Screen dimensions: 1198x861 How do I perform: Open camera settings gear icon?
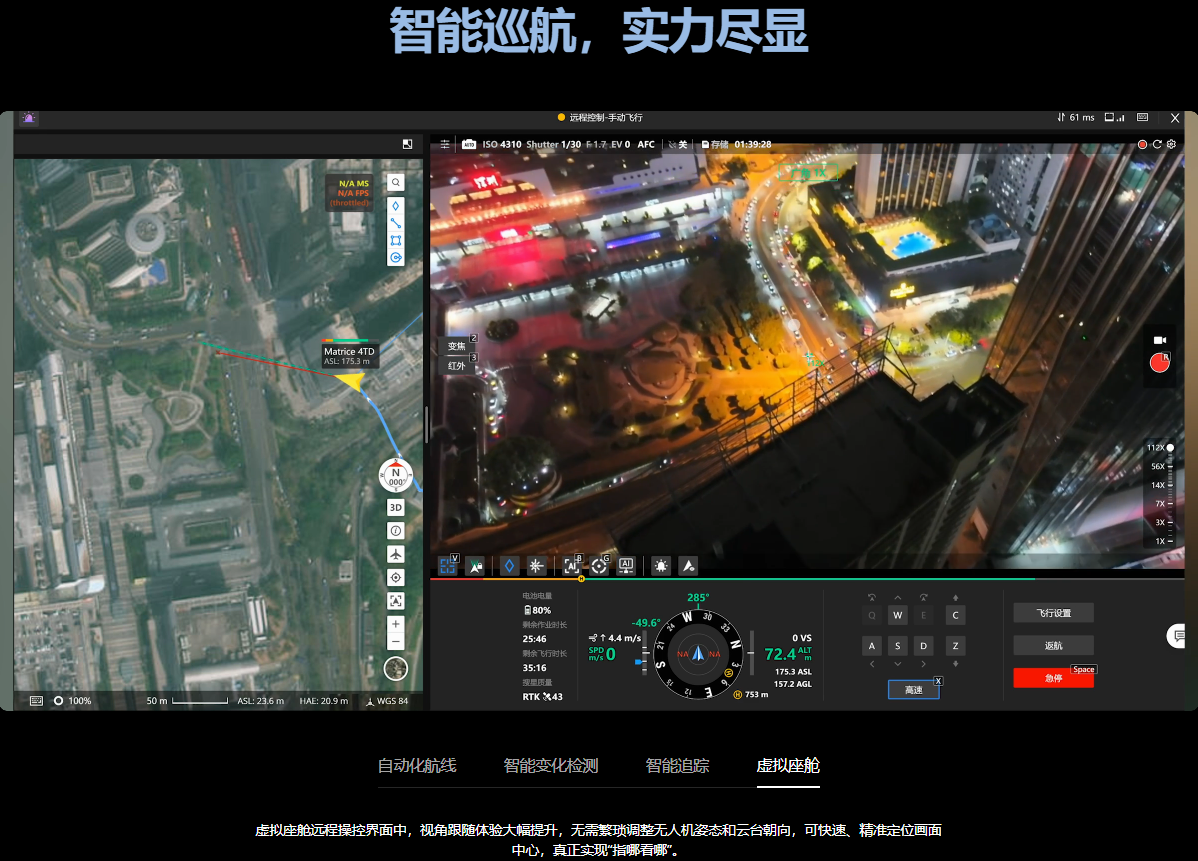(1172, 145)
